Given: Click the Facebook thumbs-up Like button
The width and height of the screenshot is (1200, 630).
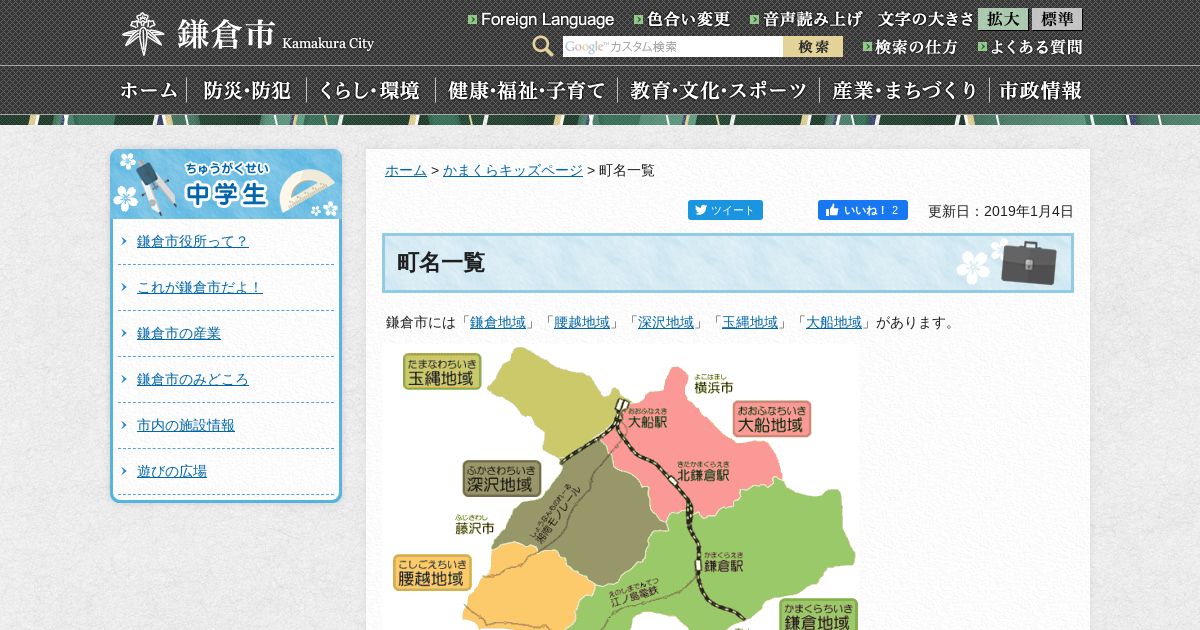Looking at the screenshot, I should point(862,210).
